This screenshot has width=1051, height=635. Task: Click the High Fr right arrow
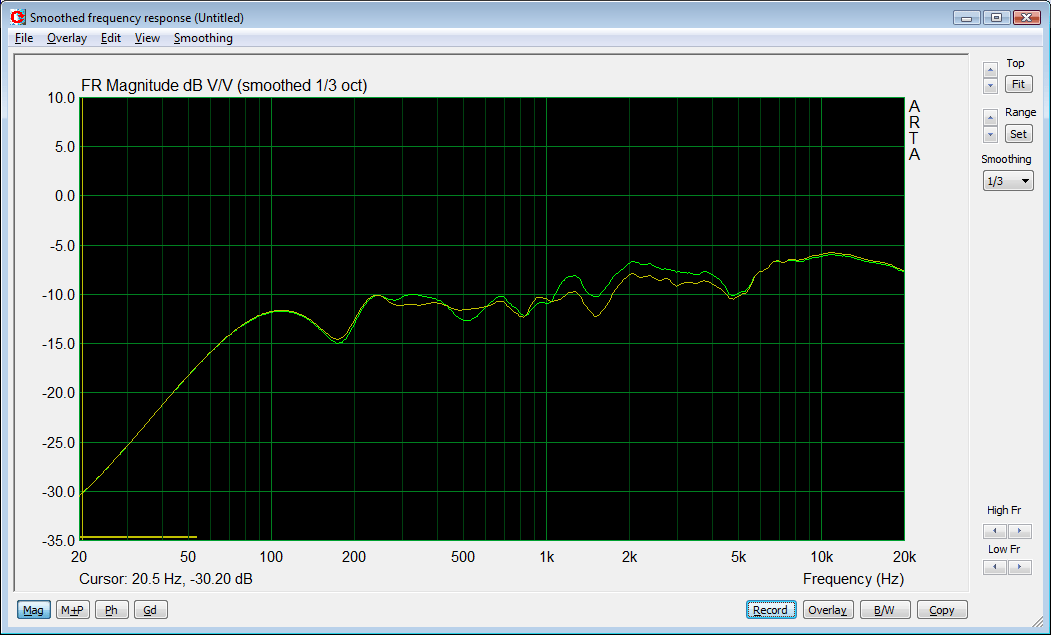point(1020,531)
